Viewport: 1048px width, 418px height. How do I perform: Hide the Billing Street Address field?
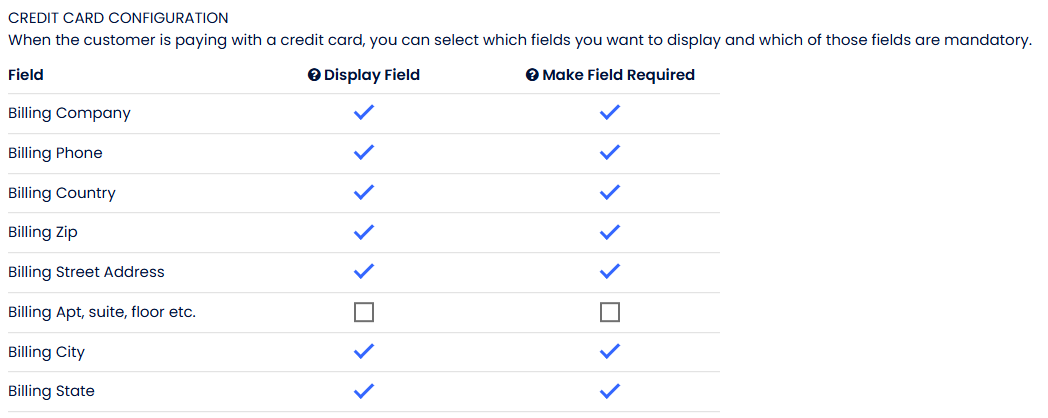tap(364, 272)
